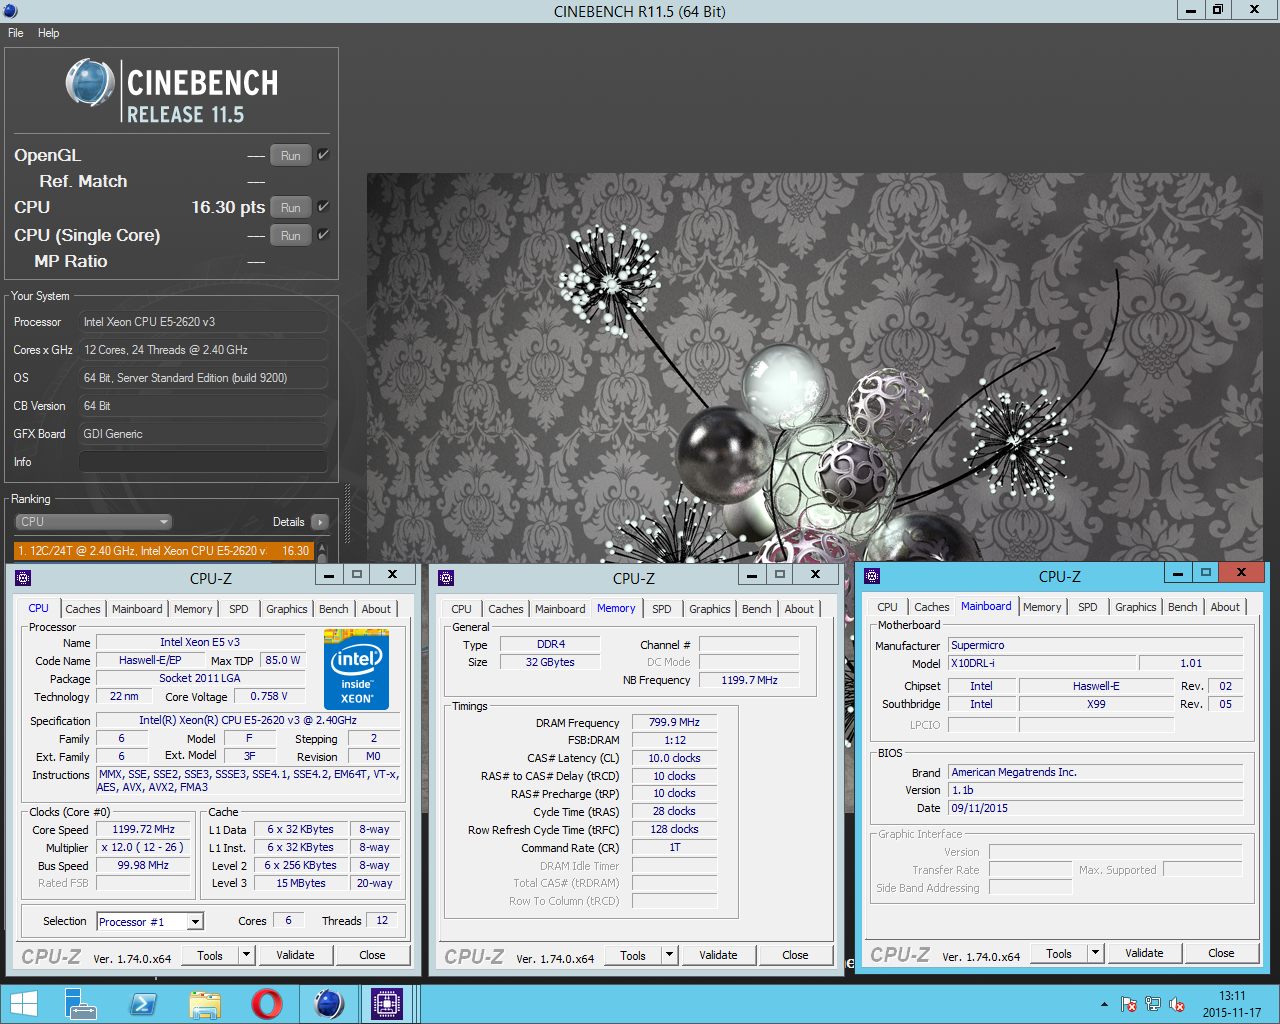Click the Code Name value Haswell-E/EP
Image resolution: width=1280 pixels, height=1024 pixels.
point(150,660)
